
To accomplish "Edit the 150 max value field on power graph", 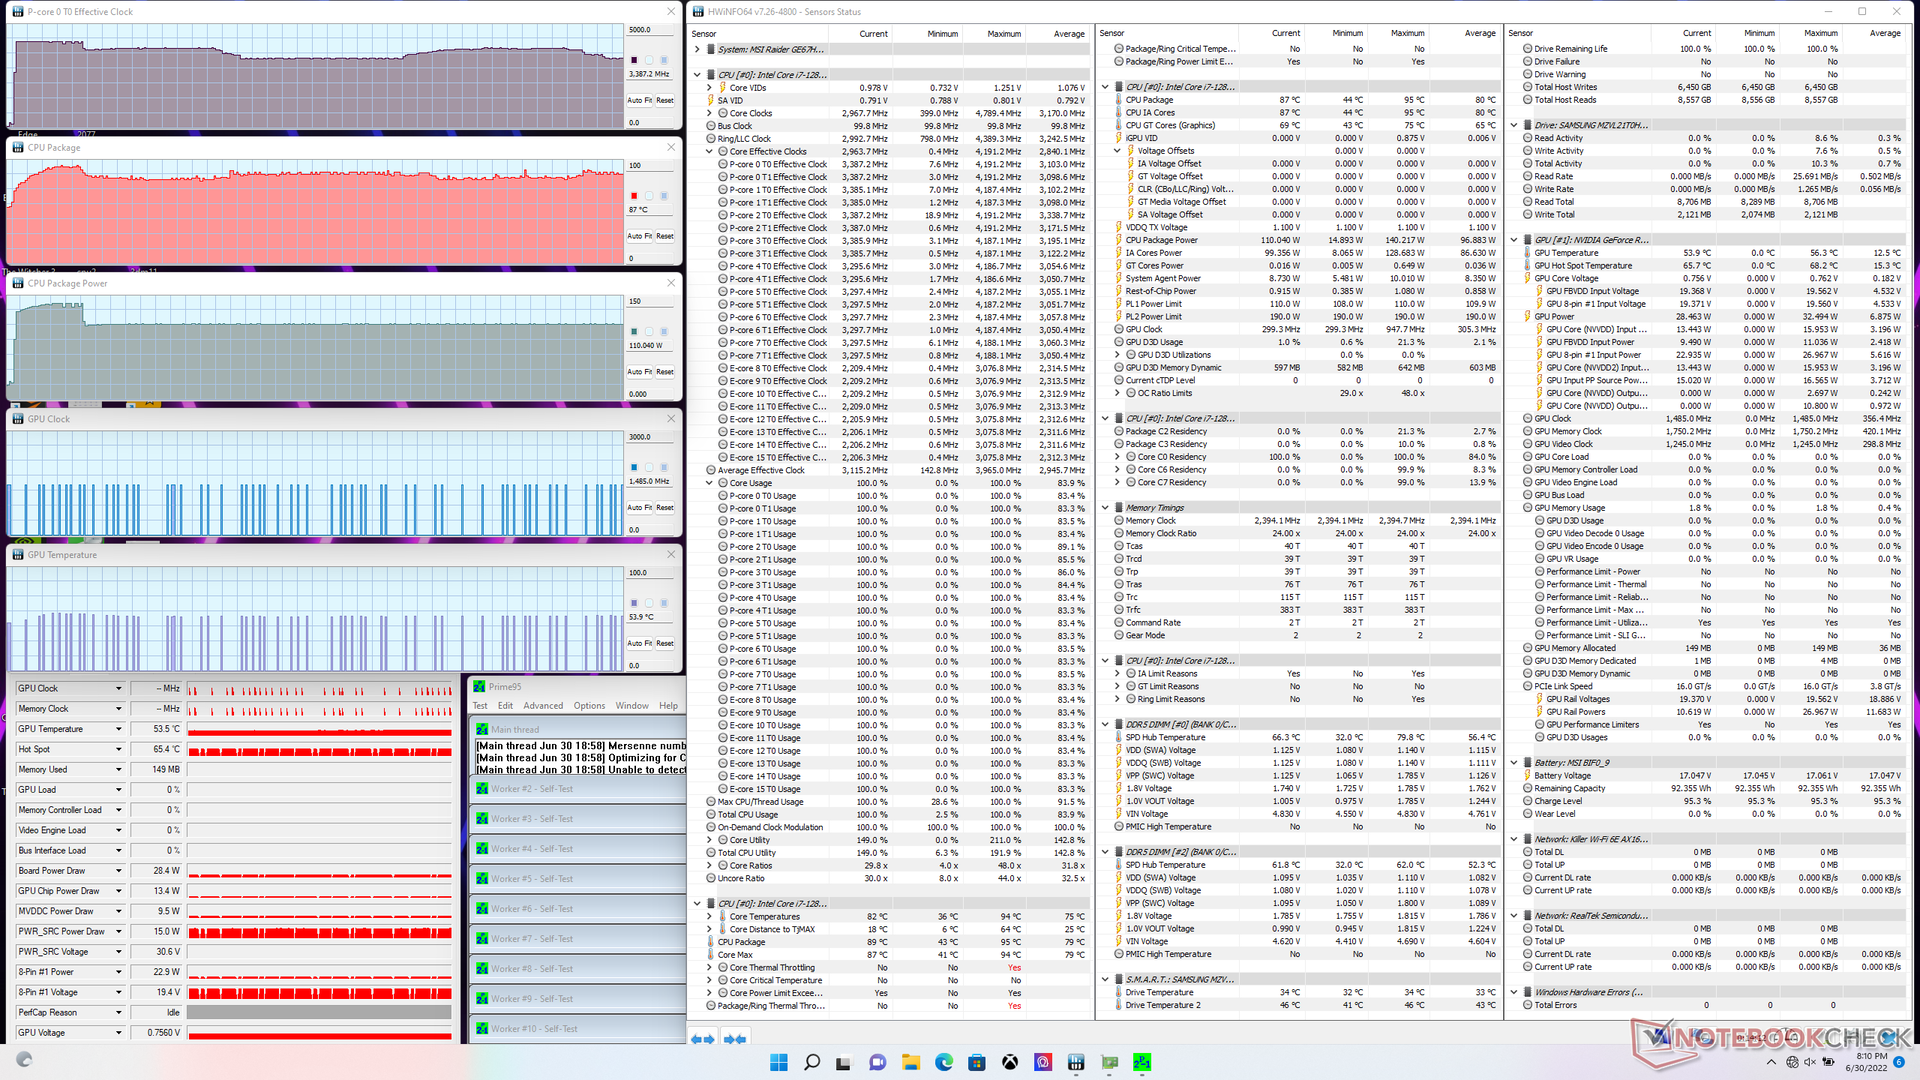I will point(651,301).
